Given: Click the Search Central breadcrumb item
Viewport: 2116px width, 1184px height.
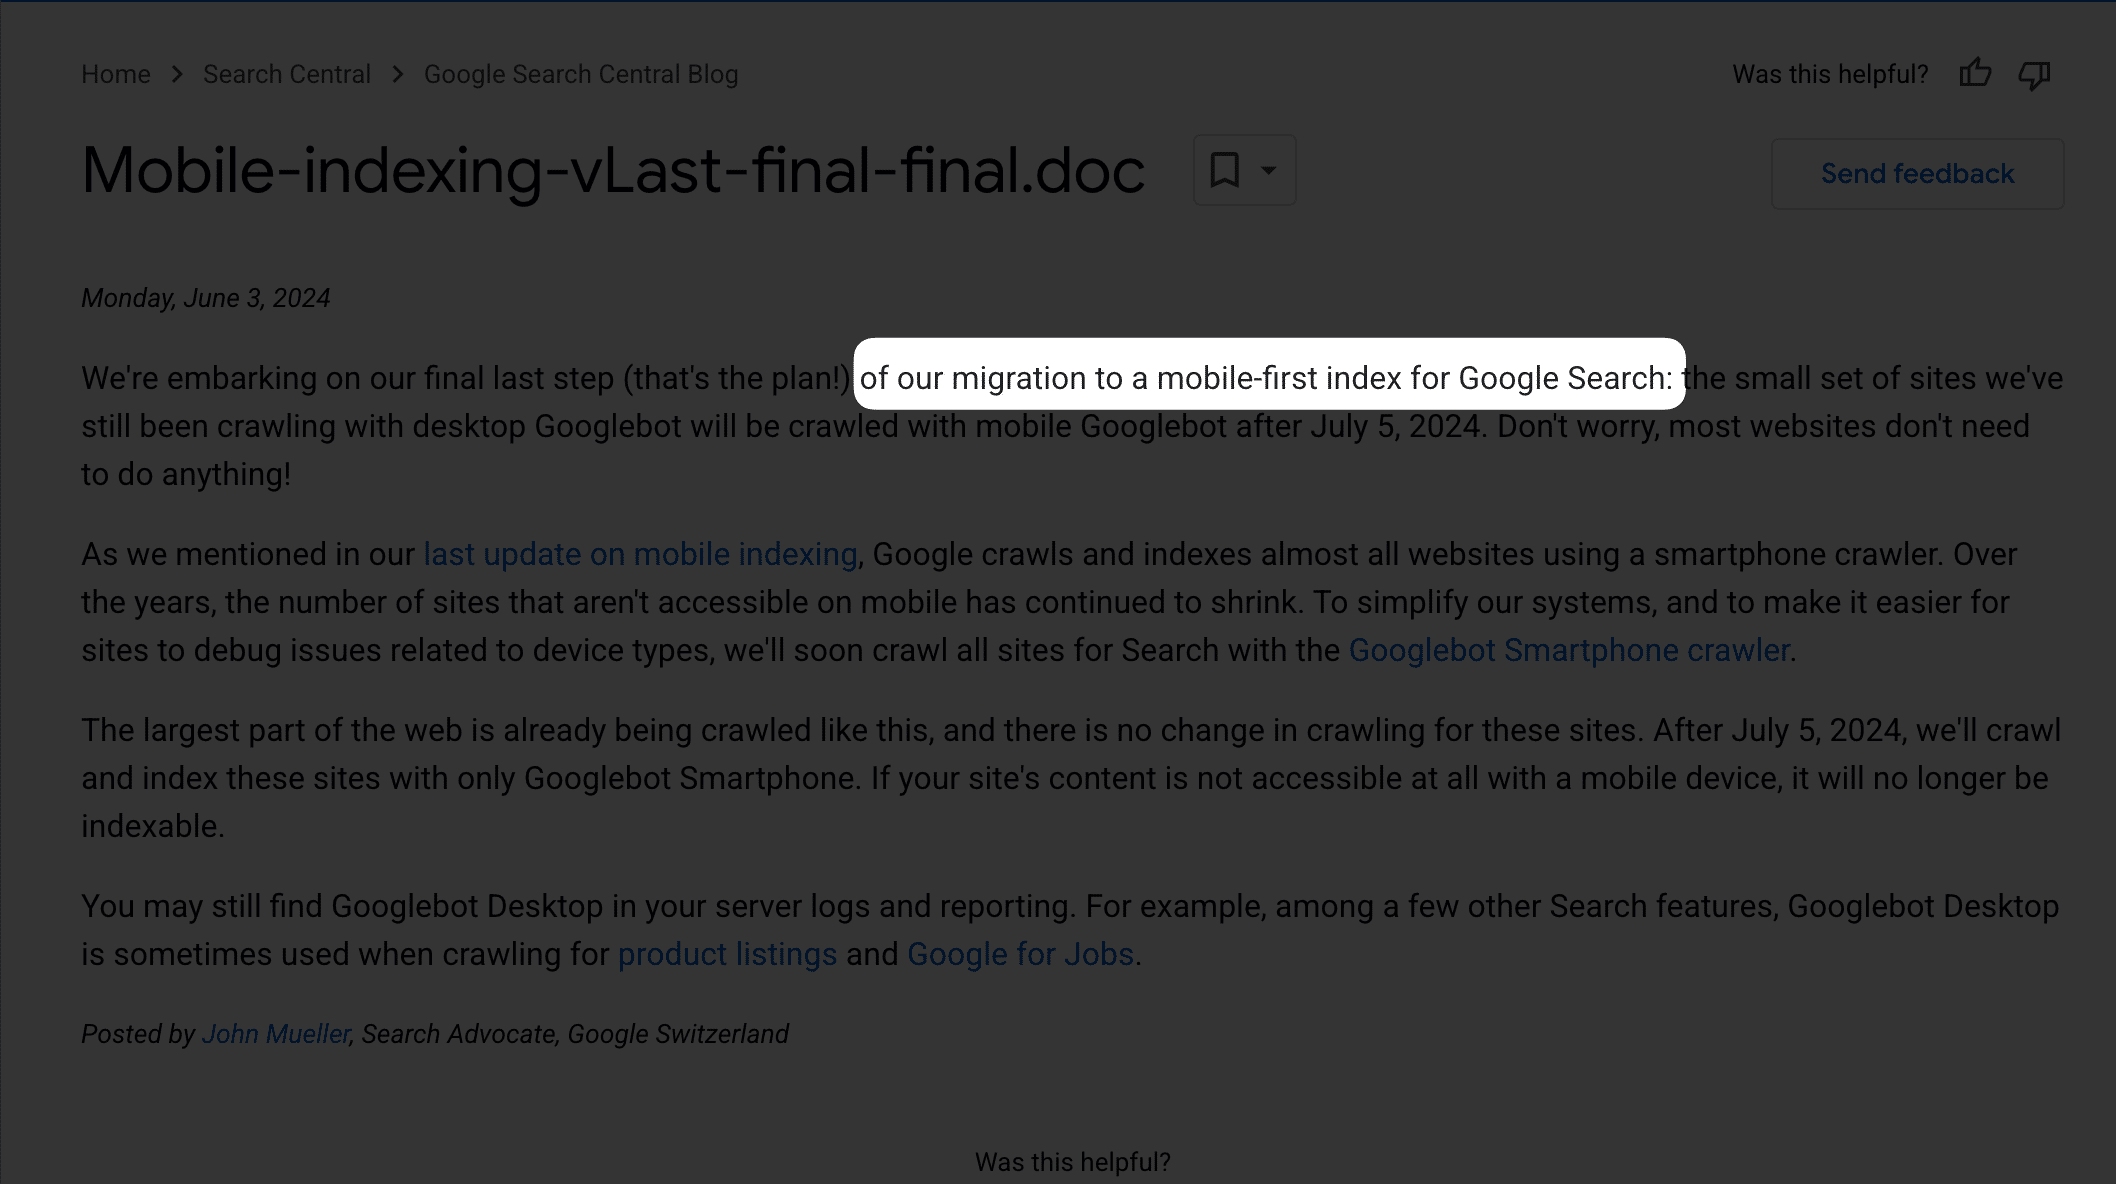Looking at the screenshot, I should coord(286,74).
